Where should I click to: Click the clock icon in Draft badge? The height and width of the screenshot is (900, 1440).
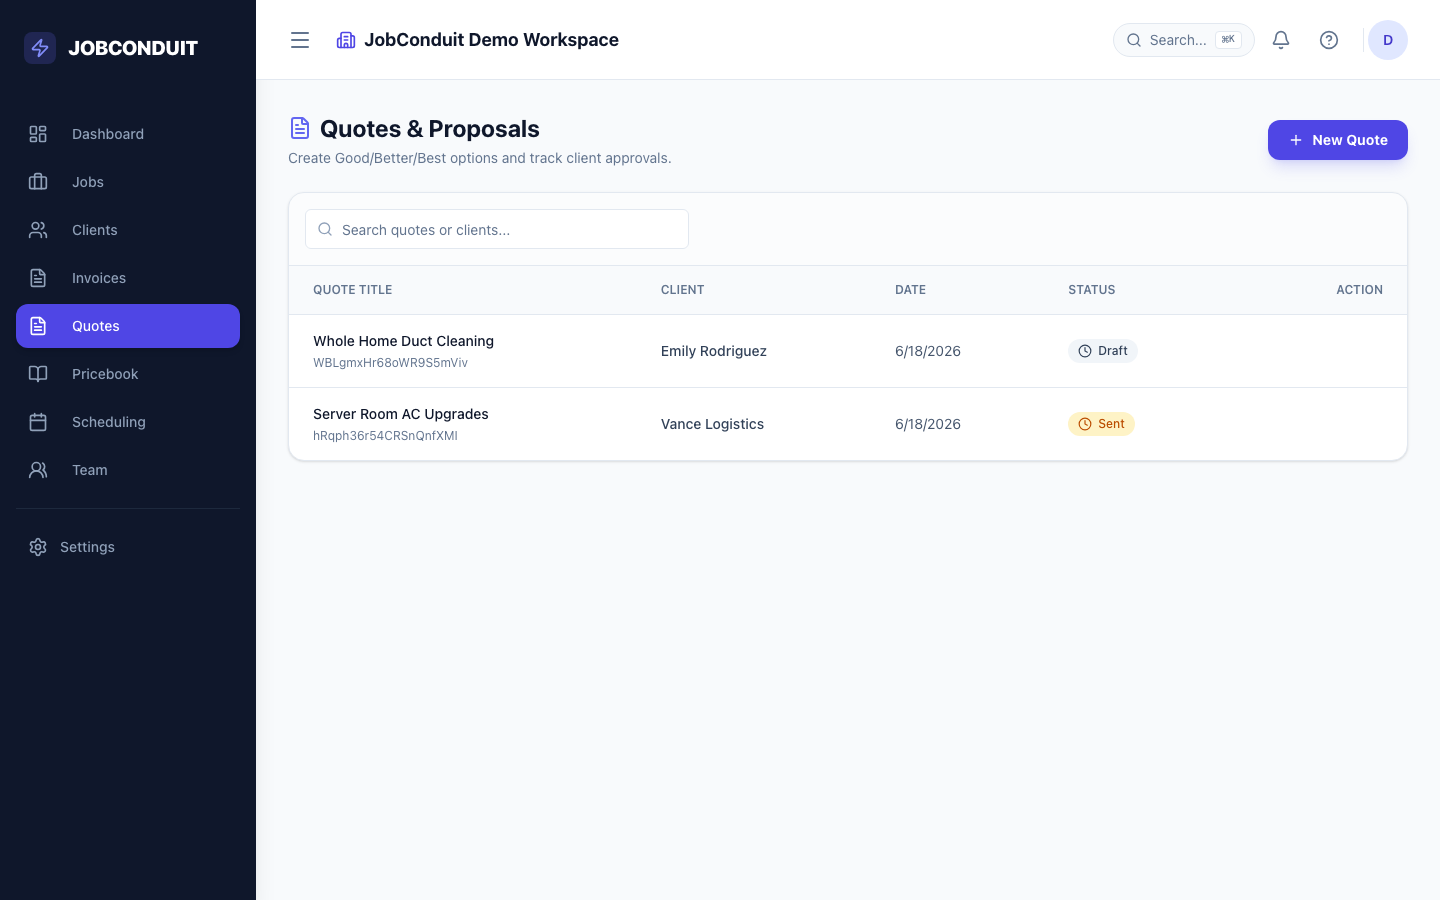(1085, 351)
